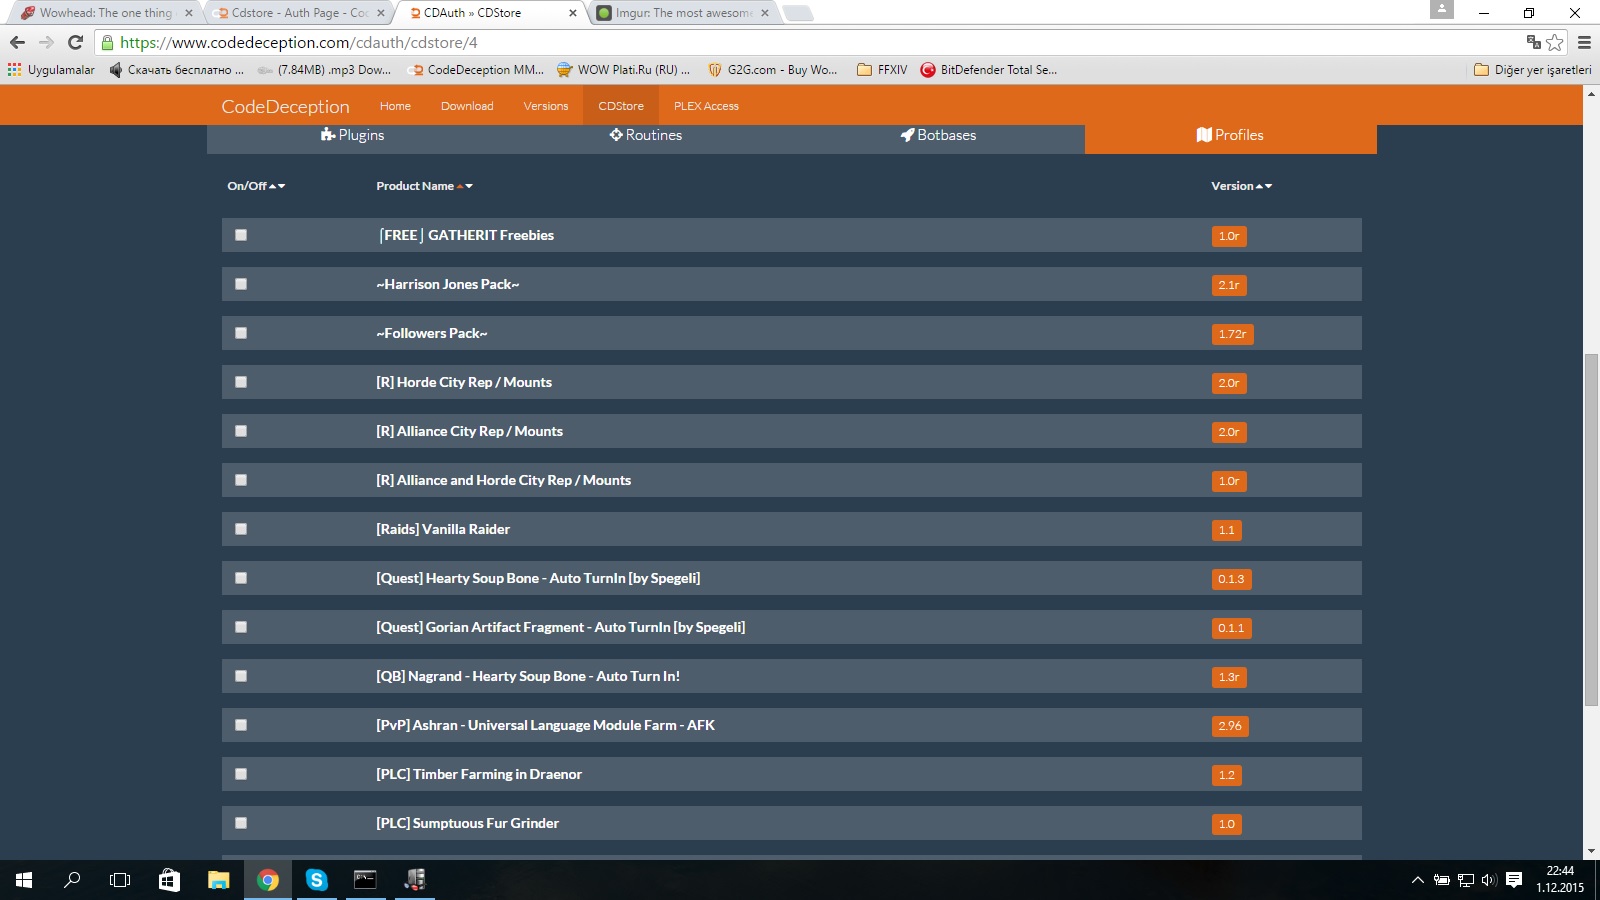Click the page vertical scrollbar thumb

point(1591,530)
